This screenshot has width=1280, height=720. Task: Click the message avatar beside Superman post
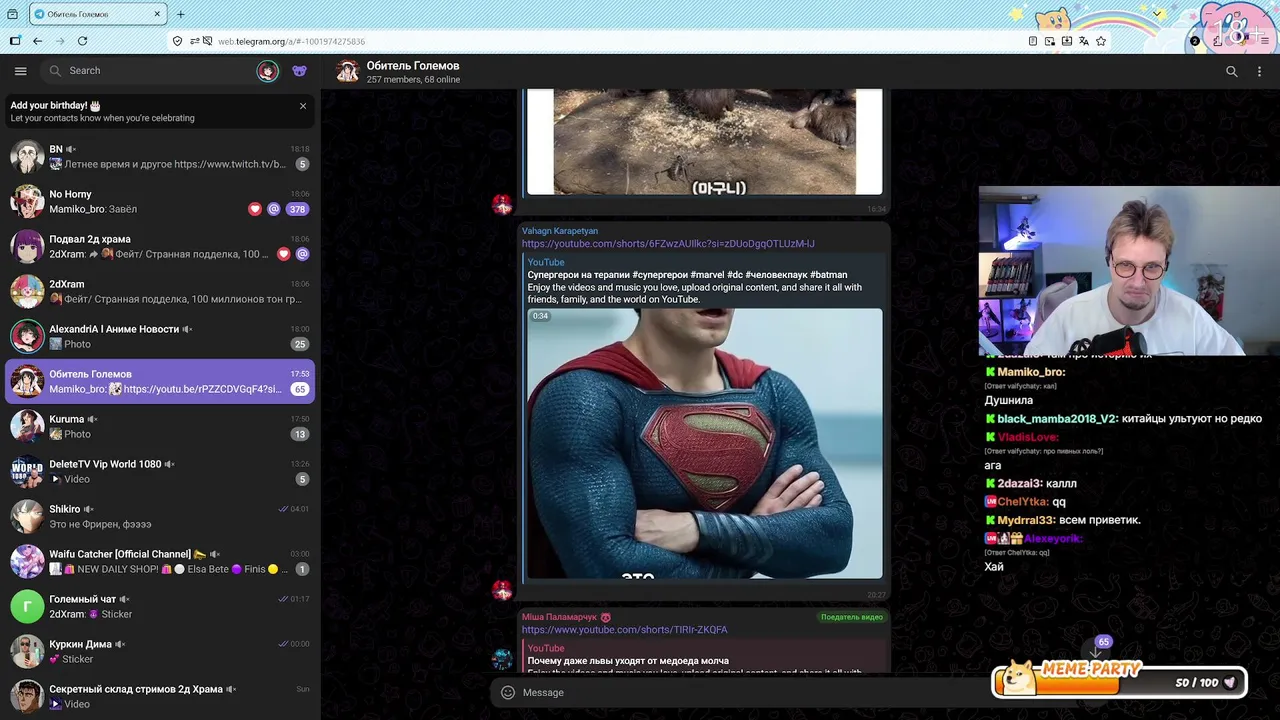[502, 590]
